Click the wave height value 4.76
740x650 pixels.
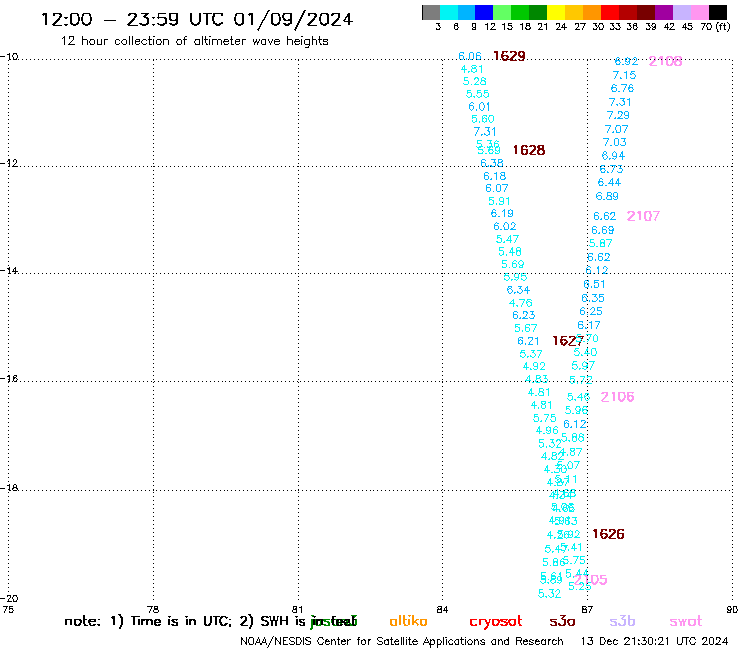(521, 303)
